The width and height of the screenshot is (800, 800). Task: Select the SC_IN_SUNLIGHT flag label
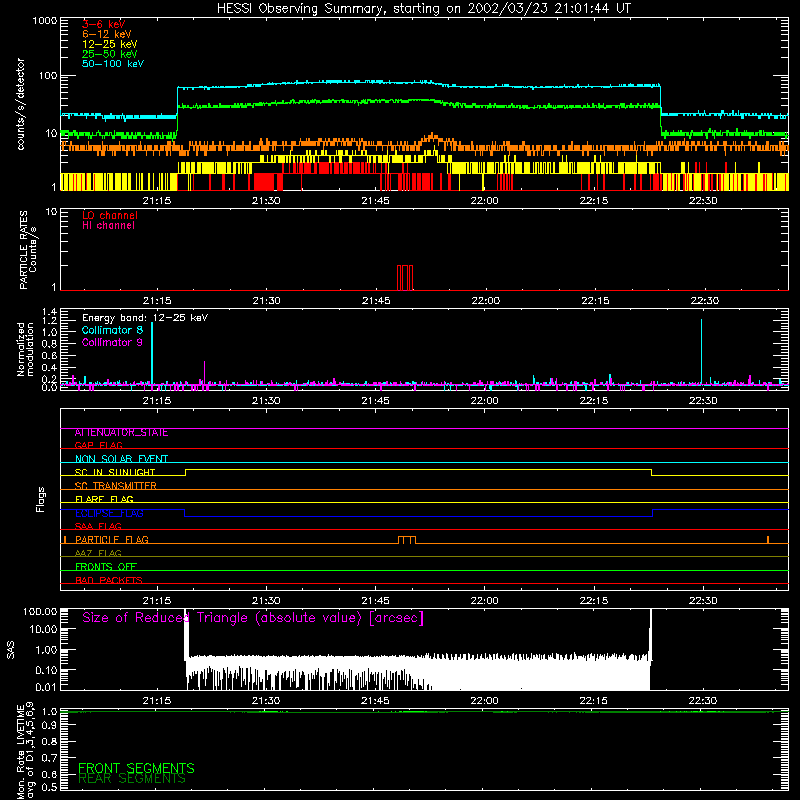(x=115, y=472)
